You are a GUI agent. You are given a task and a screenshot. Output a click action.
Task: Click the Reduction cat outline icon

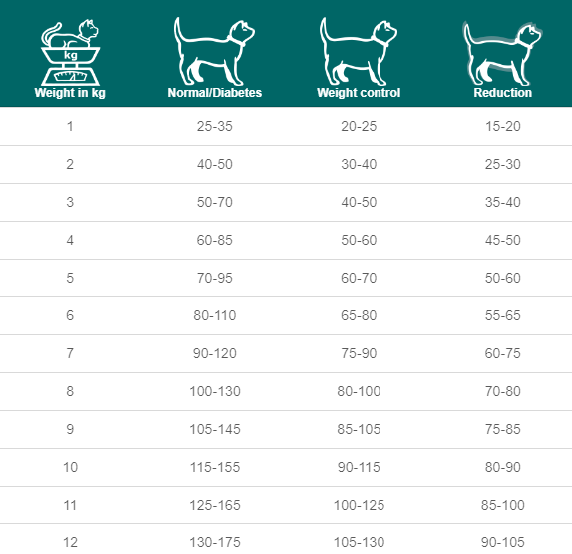502,53
